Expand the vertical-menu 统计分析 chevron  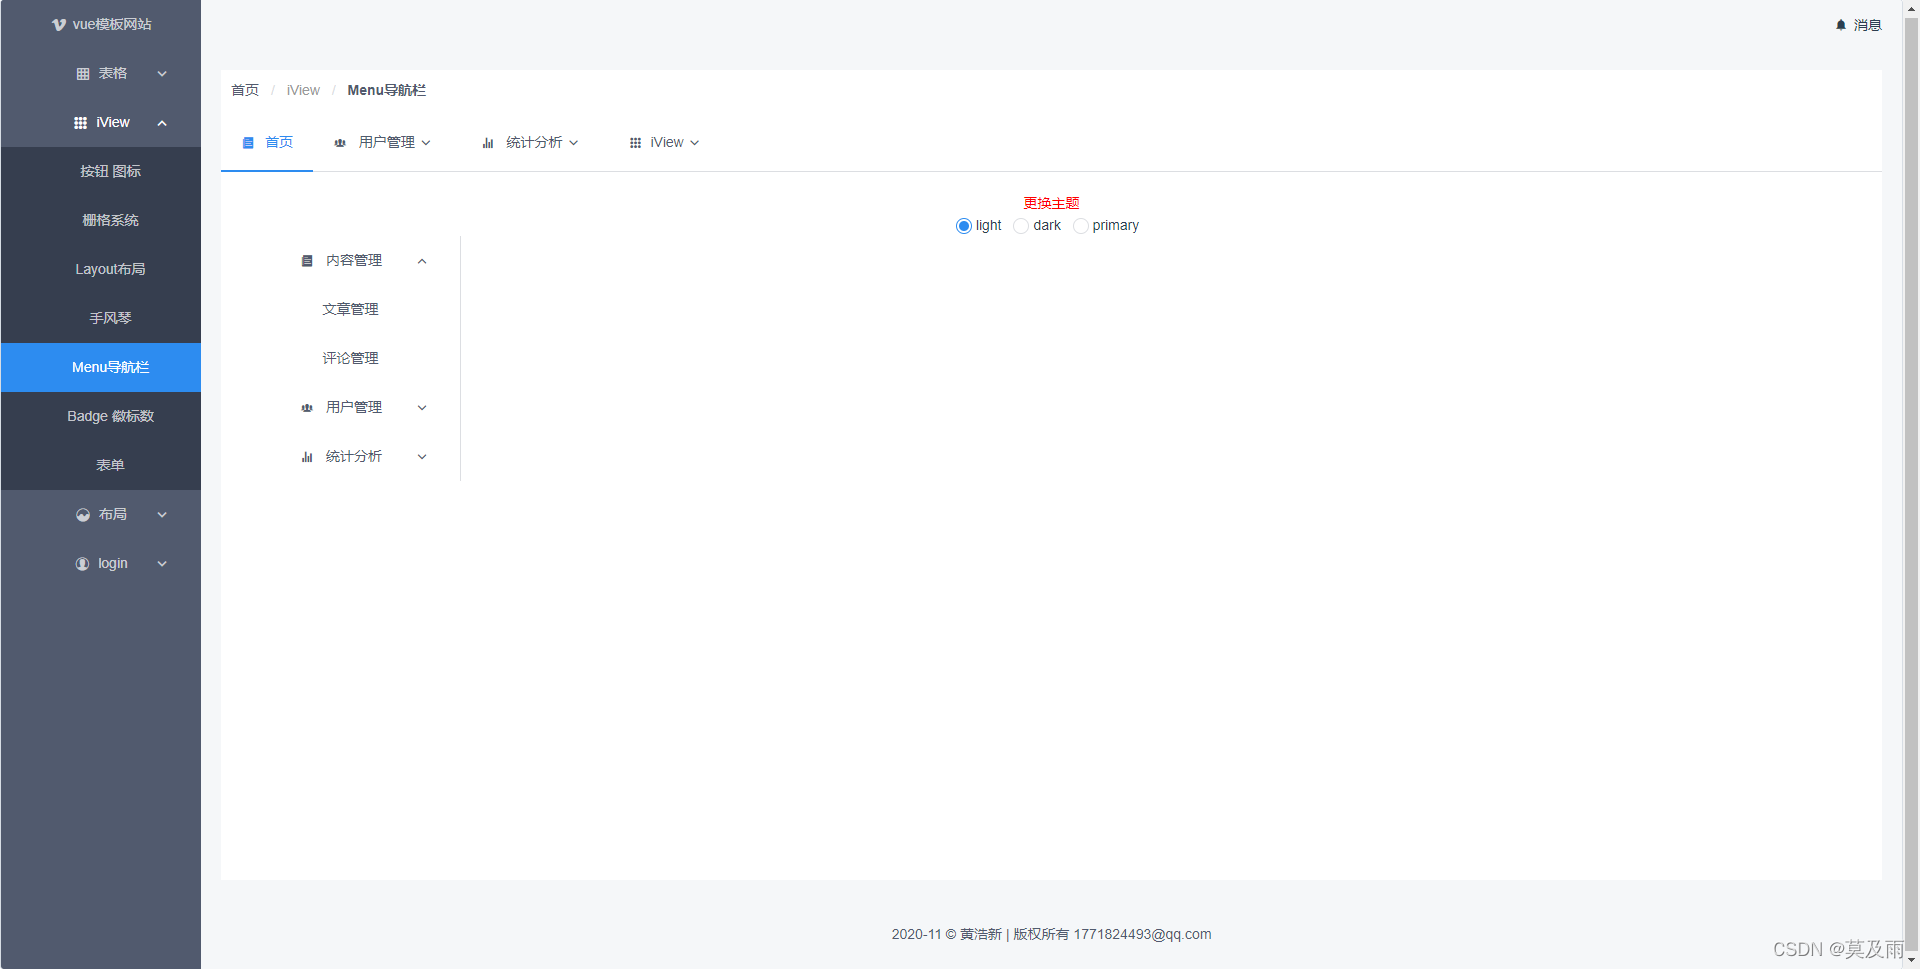pyautogui.click(x=422, y=457)
